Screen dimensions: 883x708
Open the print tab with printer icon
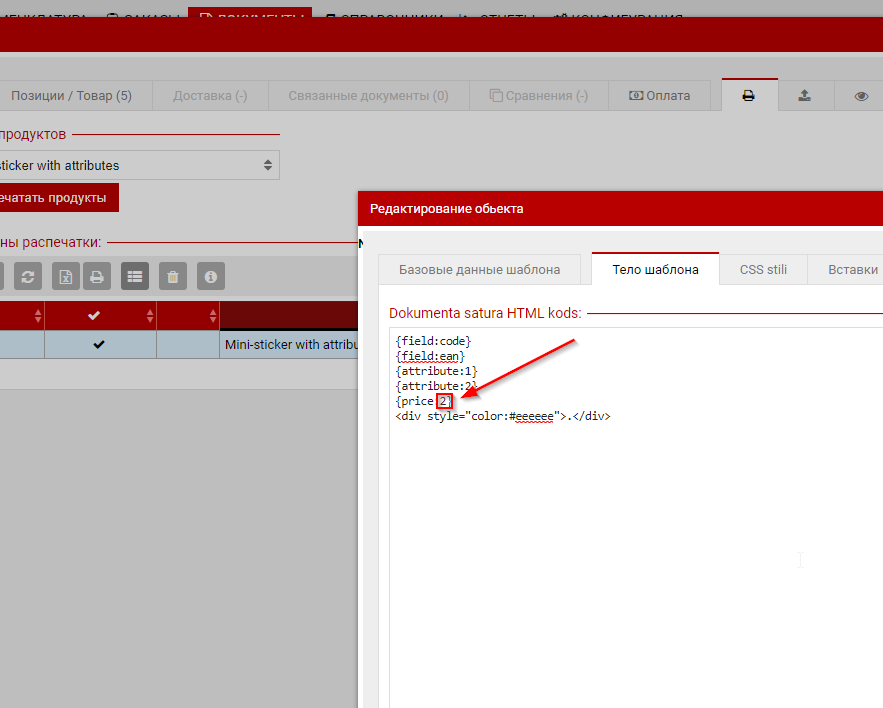click(x=748, y=96)
